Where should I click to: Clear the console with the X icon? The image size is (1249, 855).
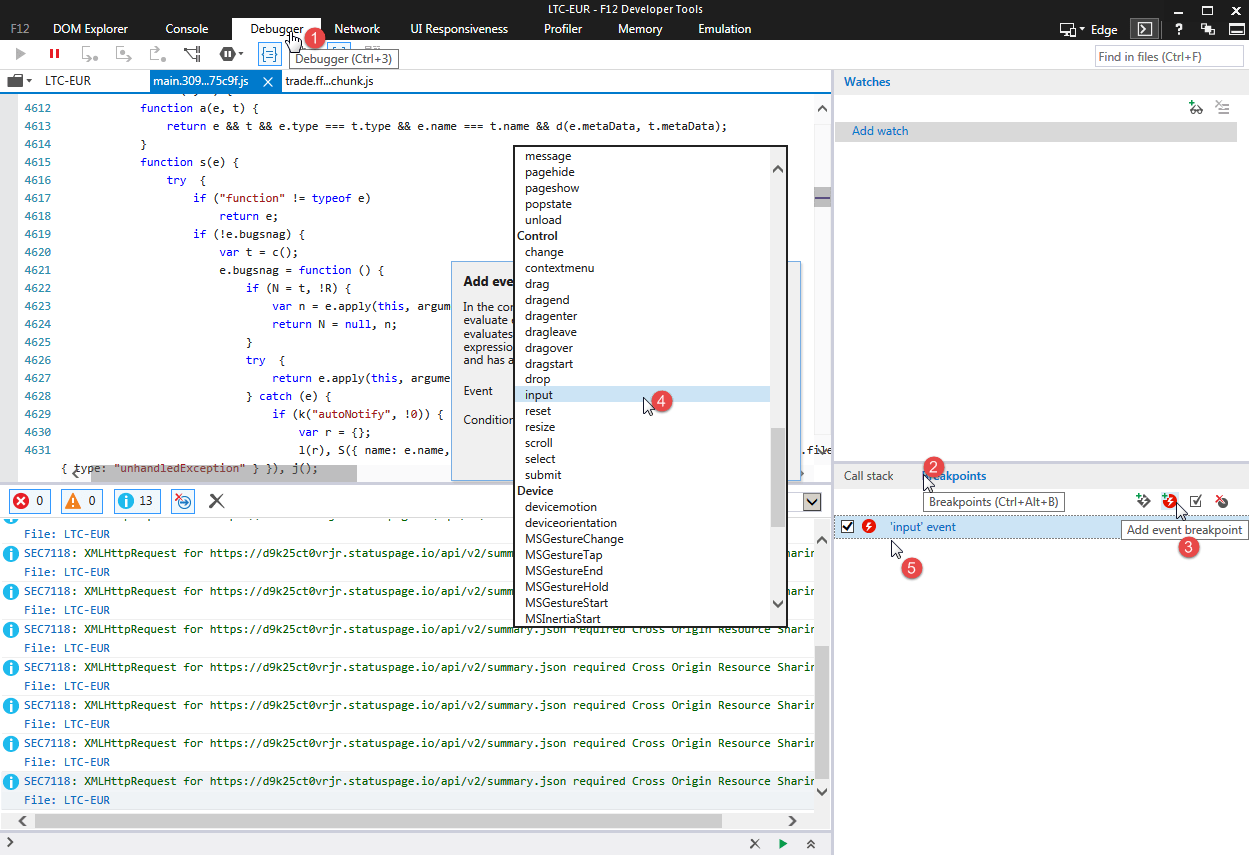click(x=216, y=501)
